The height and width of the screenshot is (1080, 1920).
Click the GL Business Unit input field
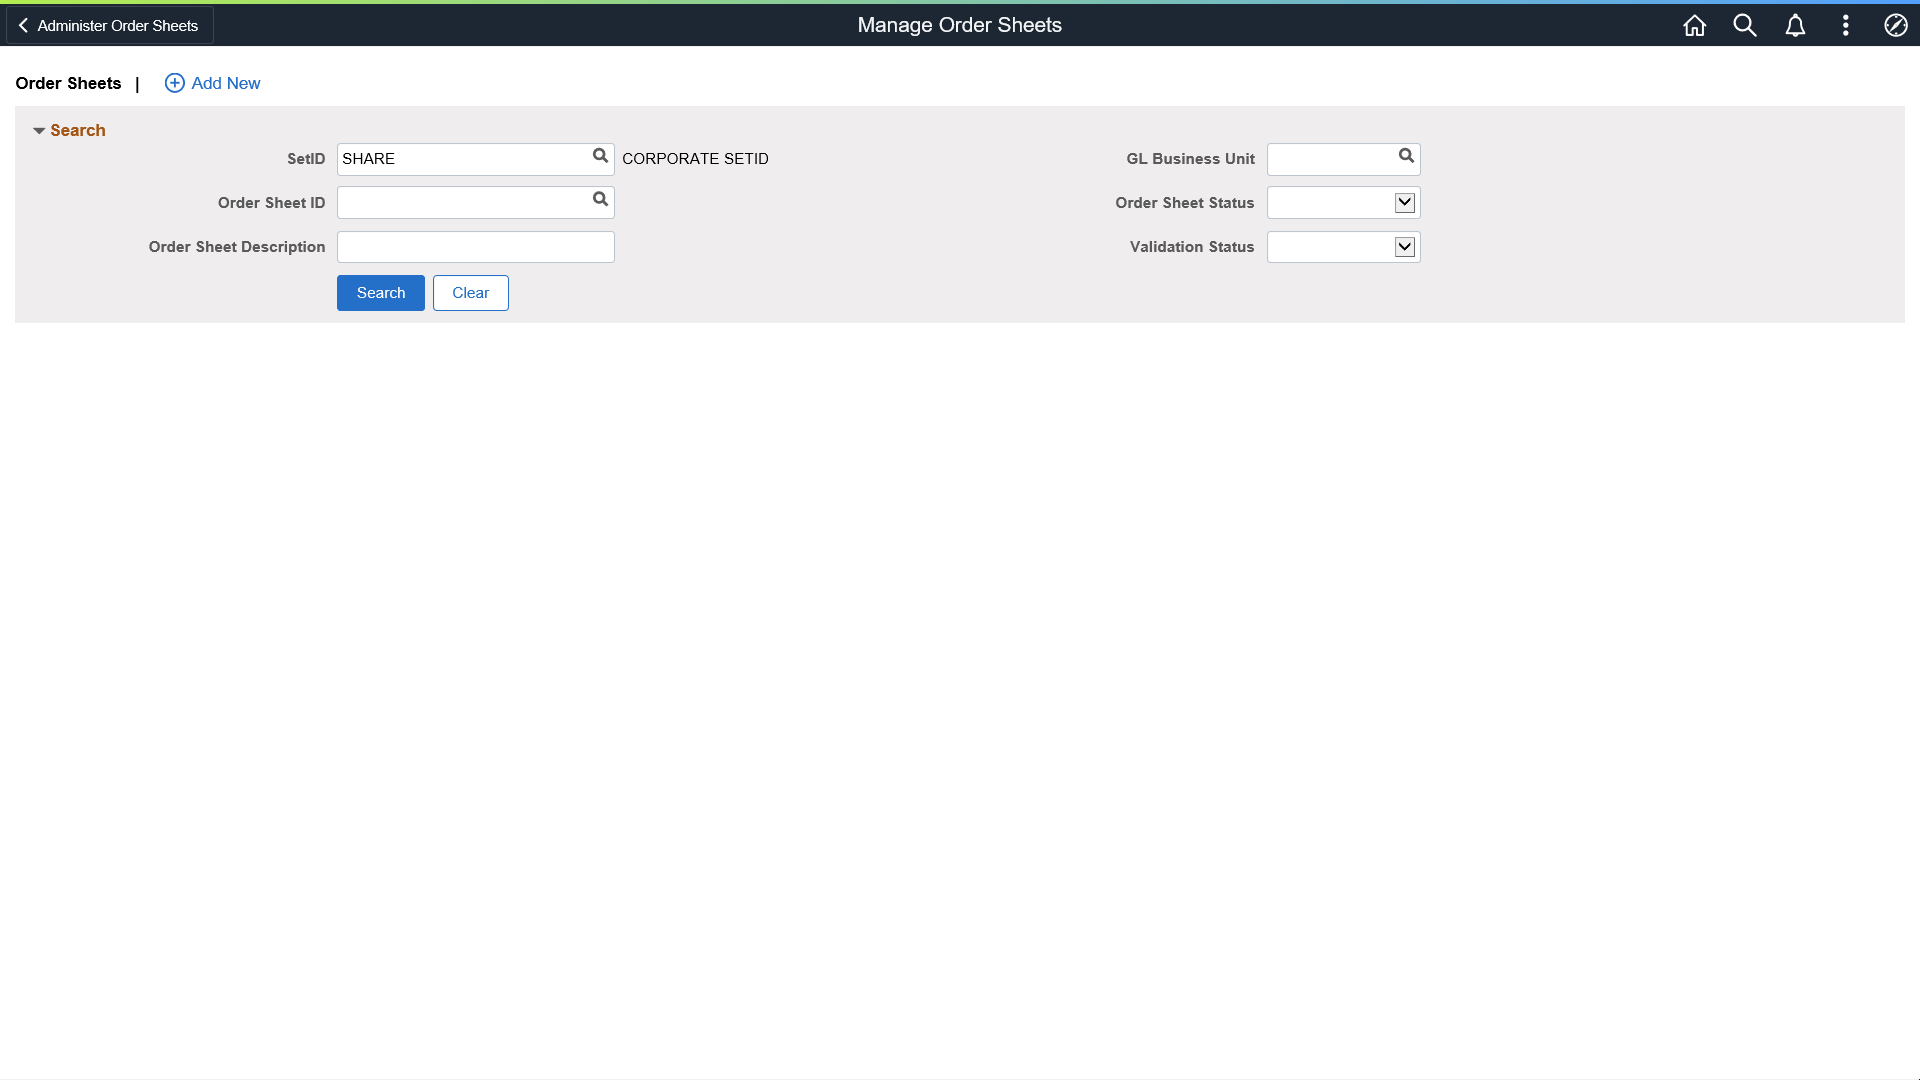click(x=1330, y=158)
